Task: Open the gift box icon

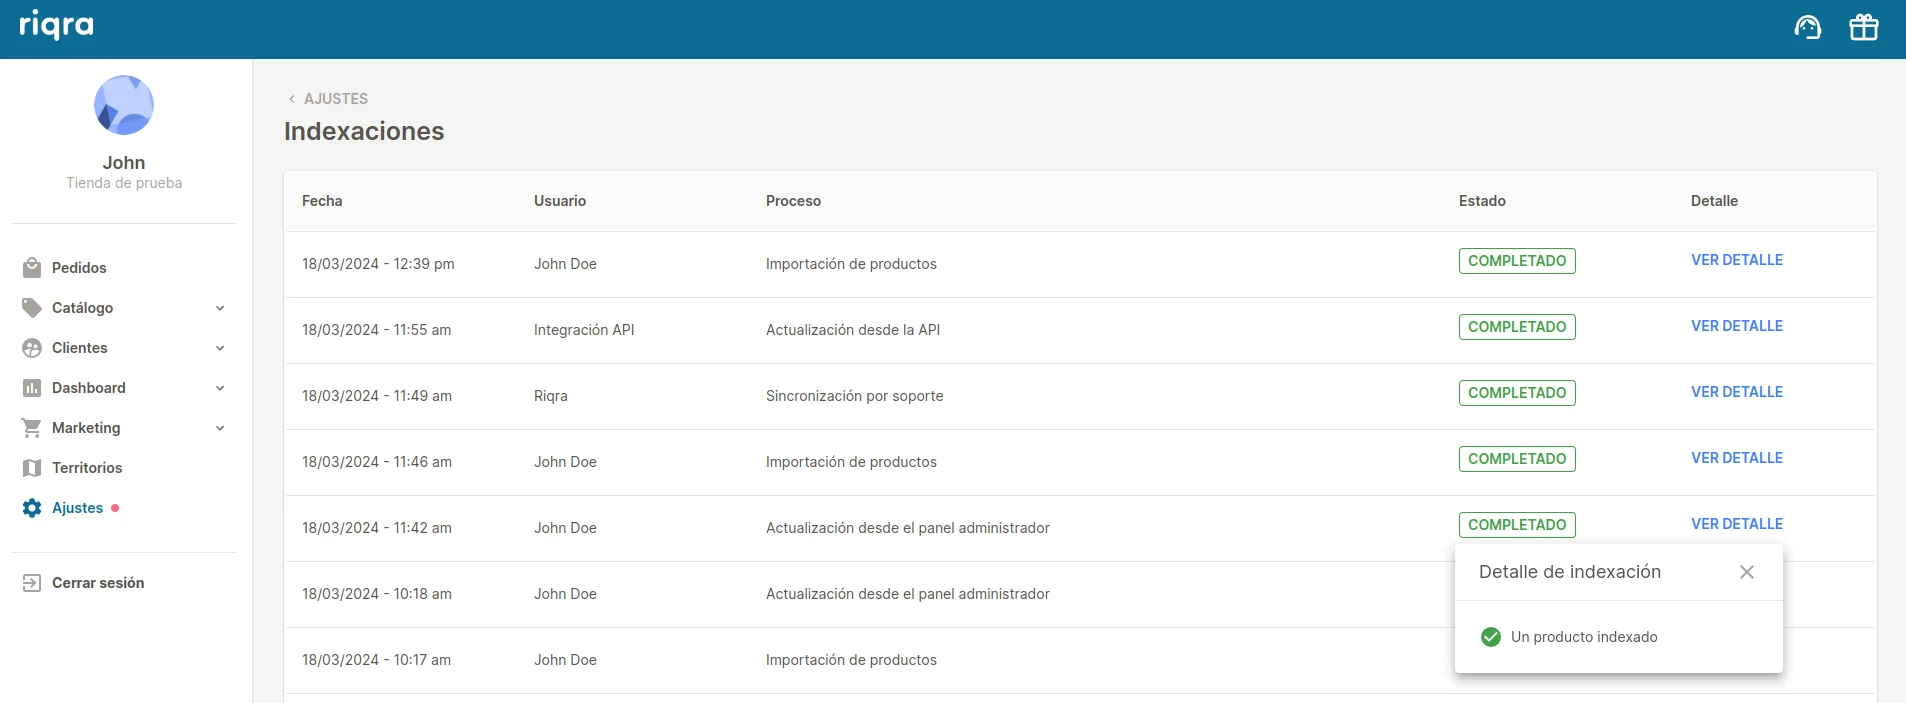Action: 1864,27
